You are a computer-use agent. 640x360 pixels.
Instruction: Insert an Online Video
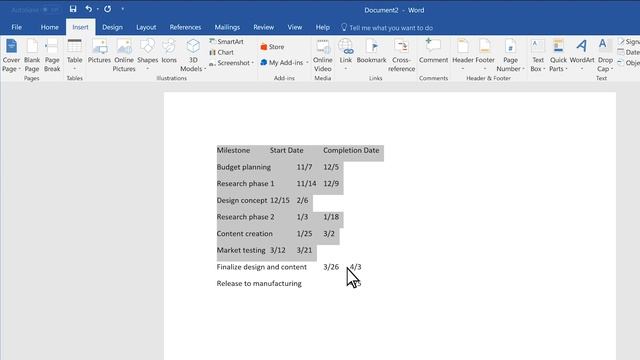click(x=322, y=56)
